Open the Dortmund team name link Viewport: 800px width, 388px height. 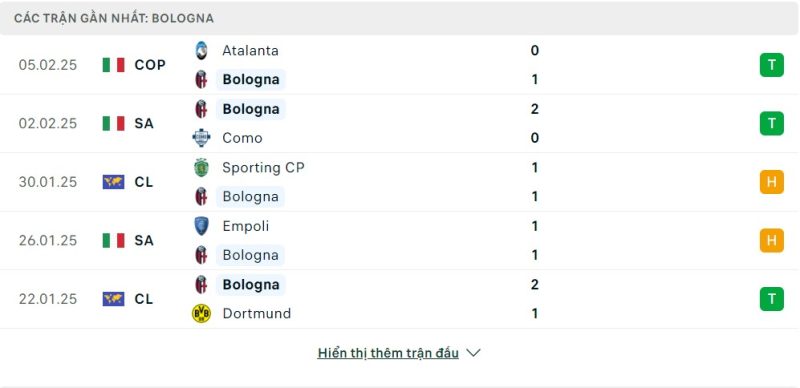coord(257,313)
